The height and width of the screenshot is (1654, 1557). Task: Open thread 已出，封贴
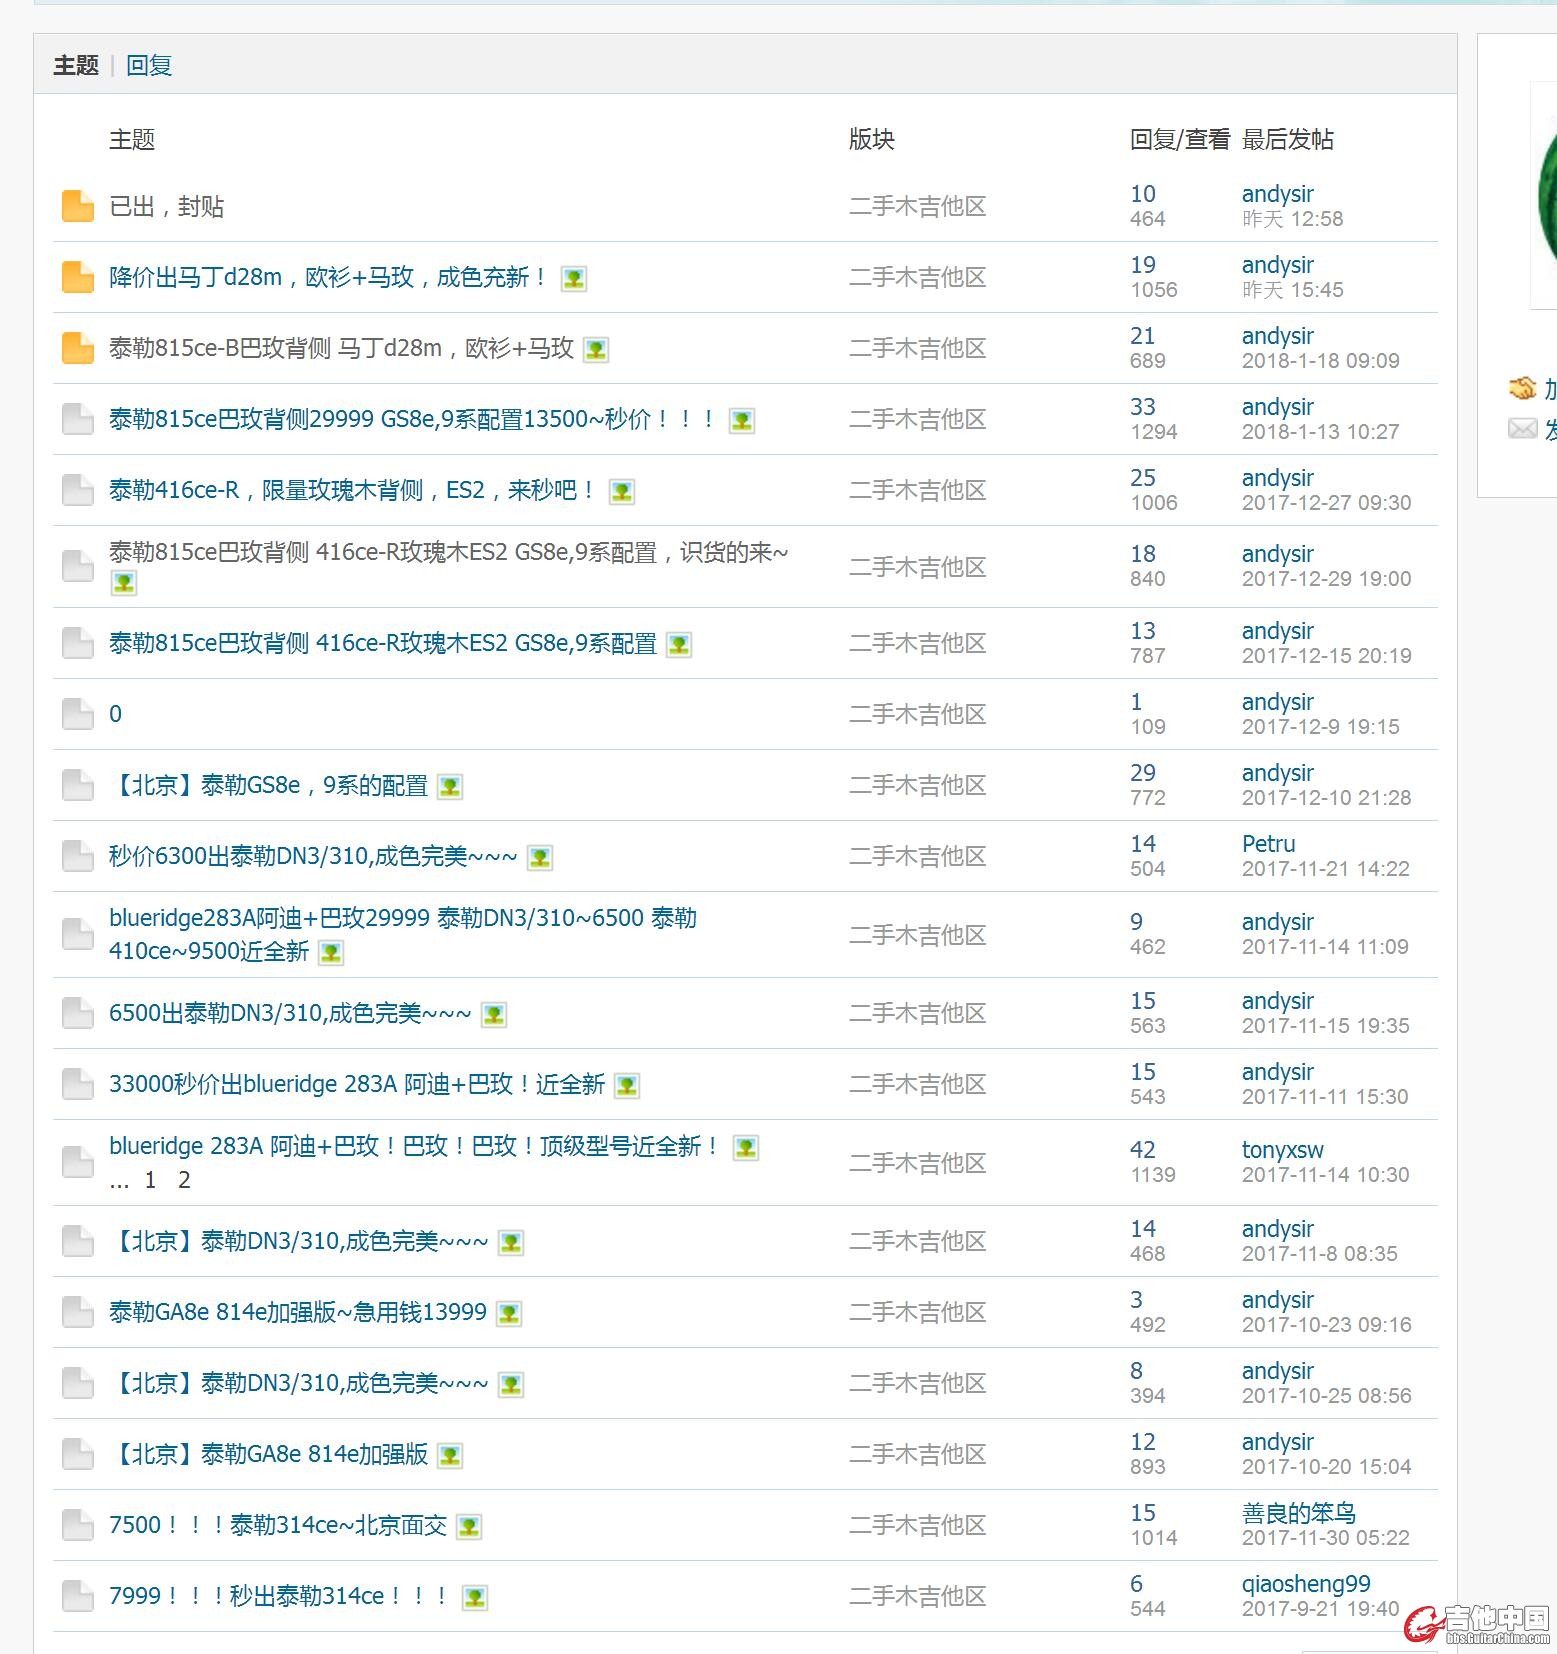(x=166, y=207)
